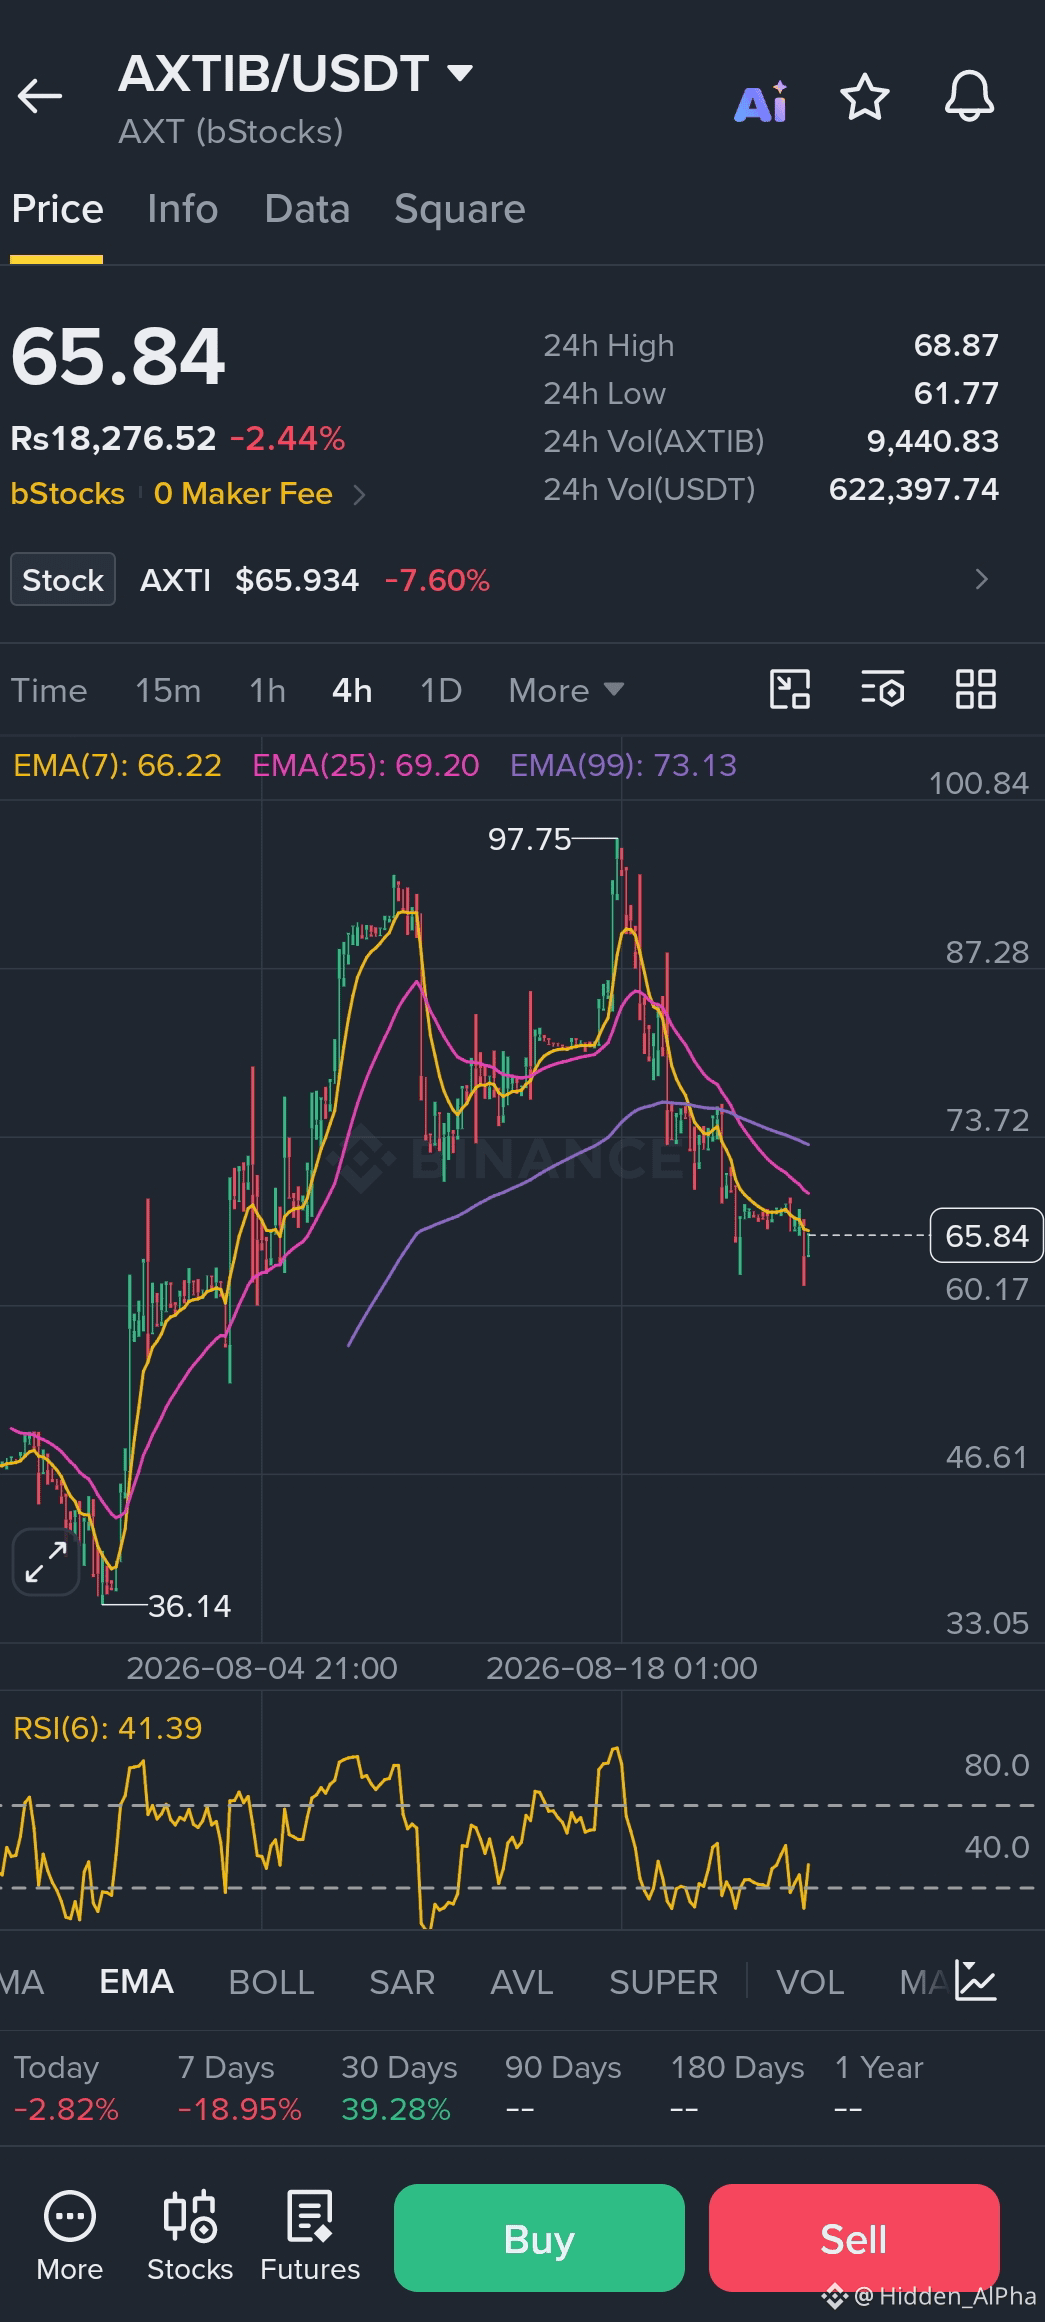The image size is (1045, 2322).
Task: Tap the 36.14 low price label
Action: point(190,1606)
